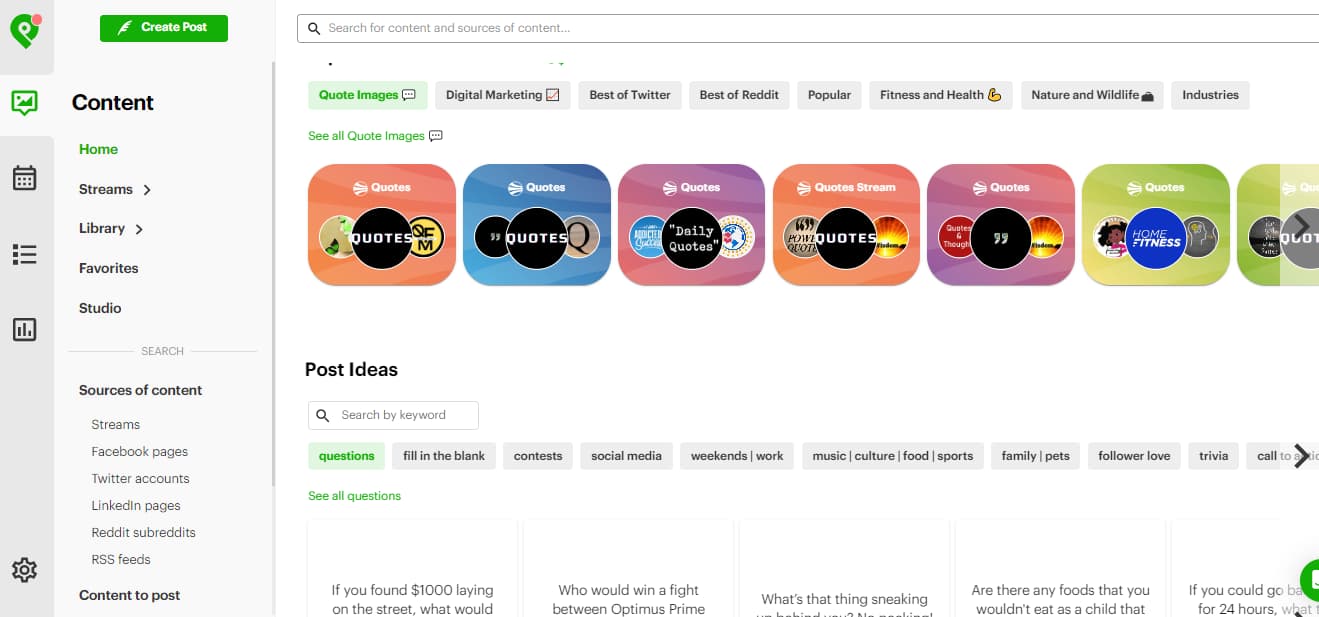Click the Create Post button
Viewport: 1319px width, 617px height.
(x=163, y=27)
